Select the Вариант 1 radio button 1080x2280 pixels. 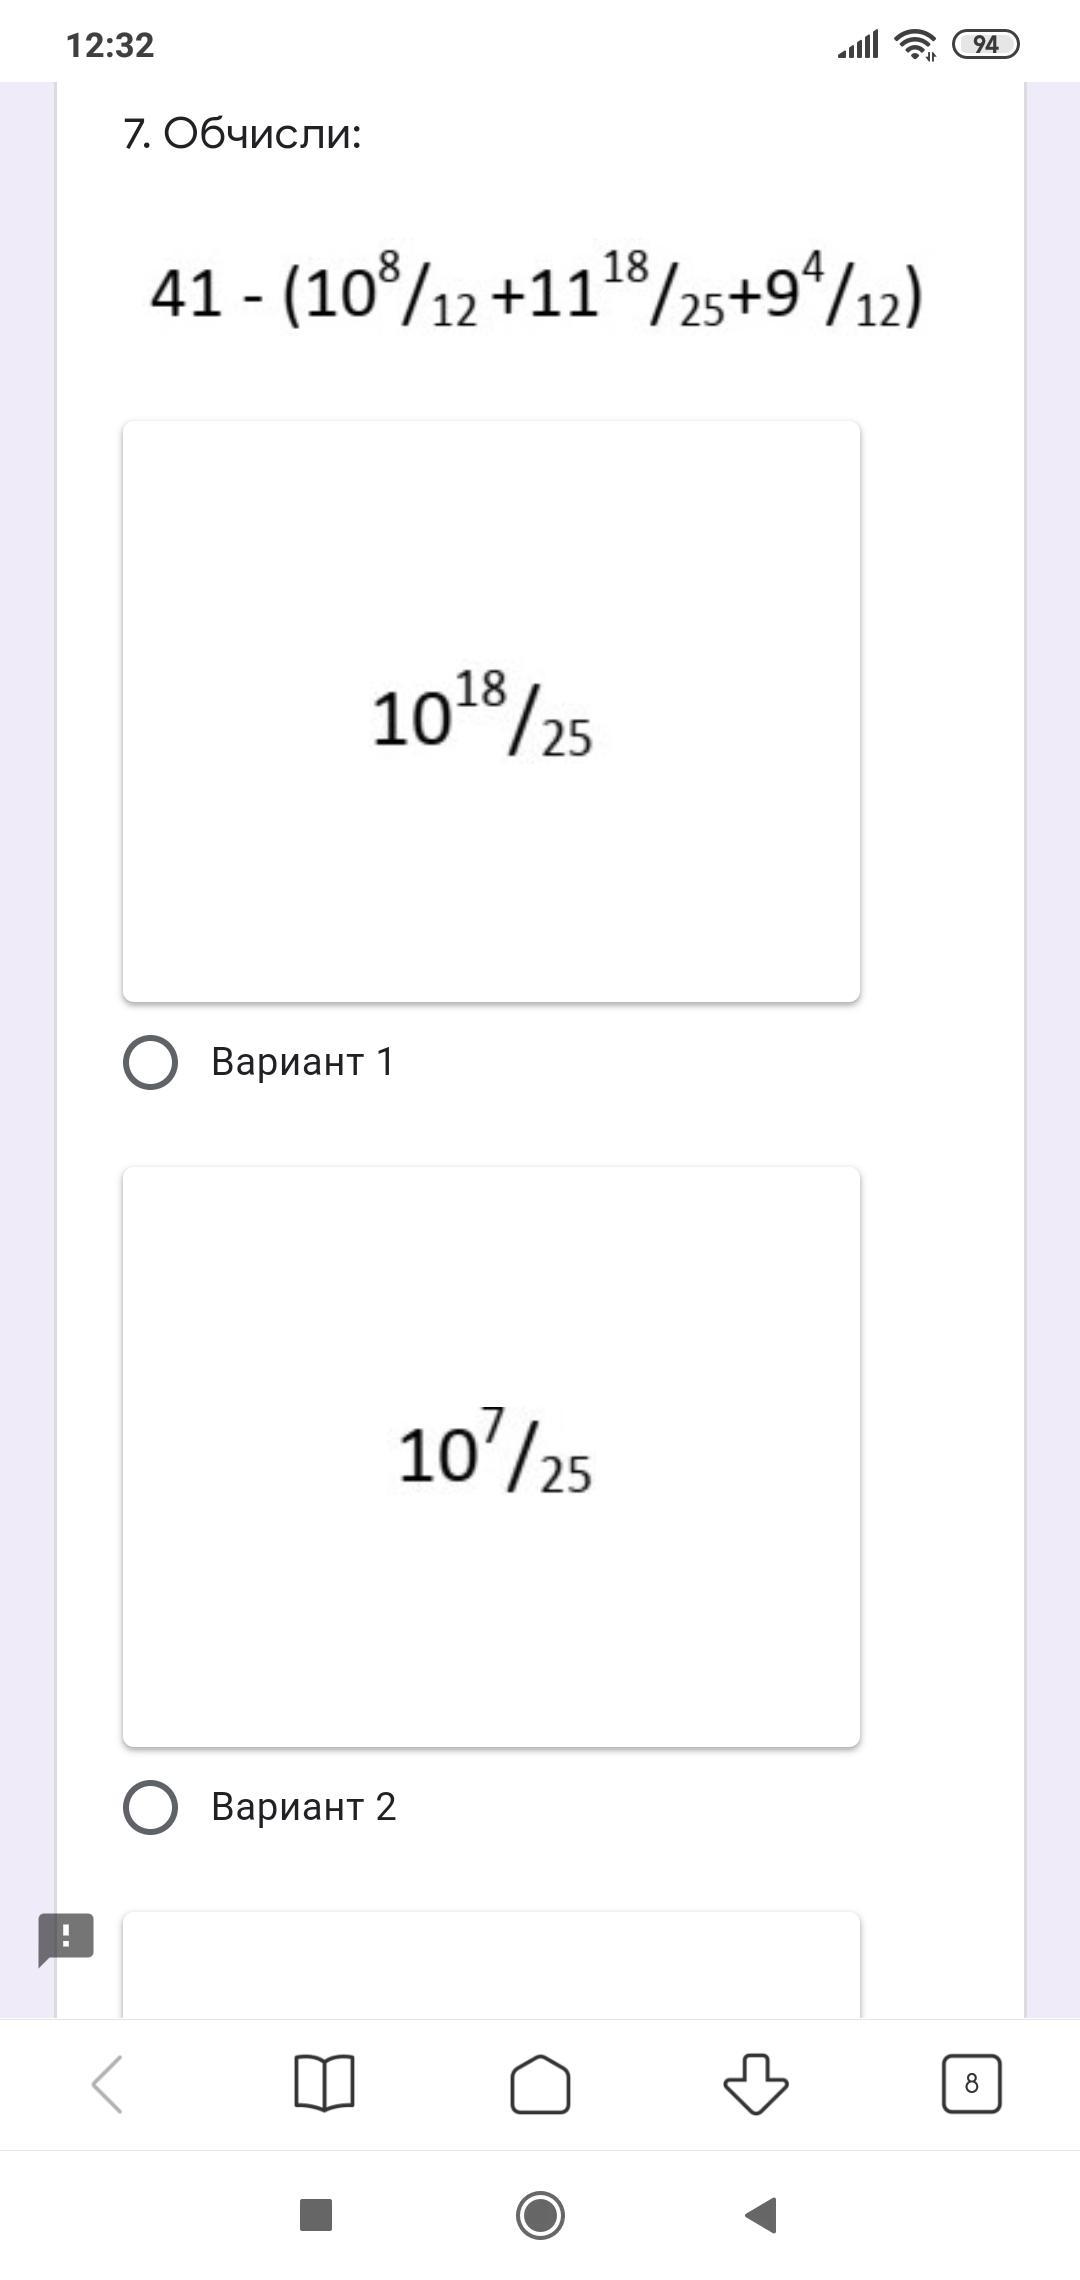click(x=150, y=1062)
